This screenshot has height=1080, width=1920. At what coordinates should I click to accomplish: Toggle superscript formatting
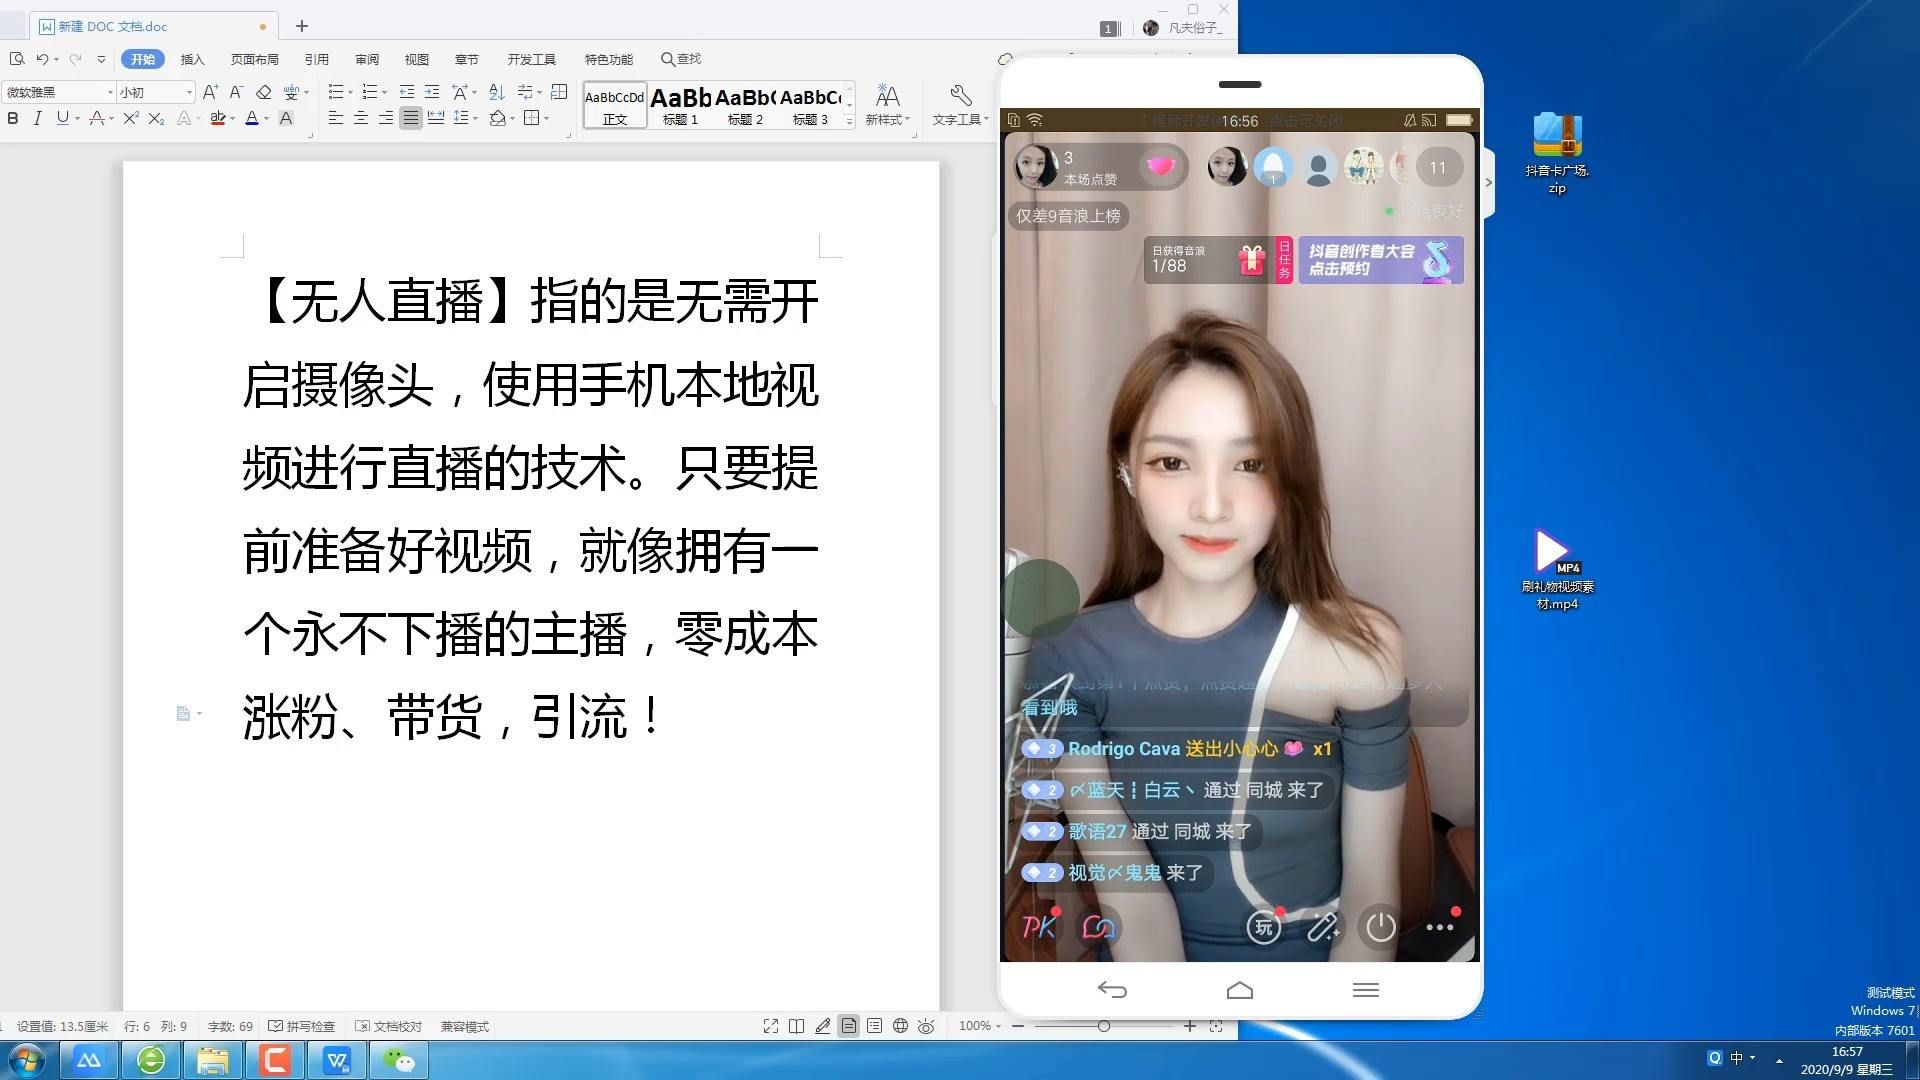pyautogui.click(x=130, y=119)
